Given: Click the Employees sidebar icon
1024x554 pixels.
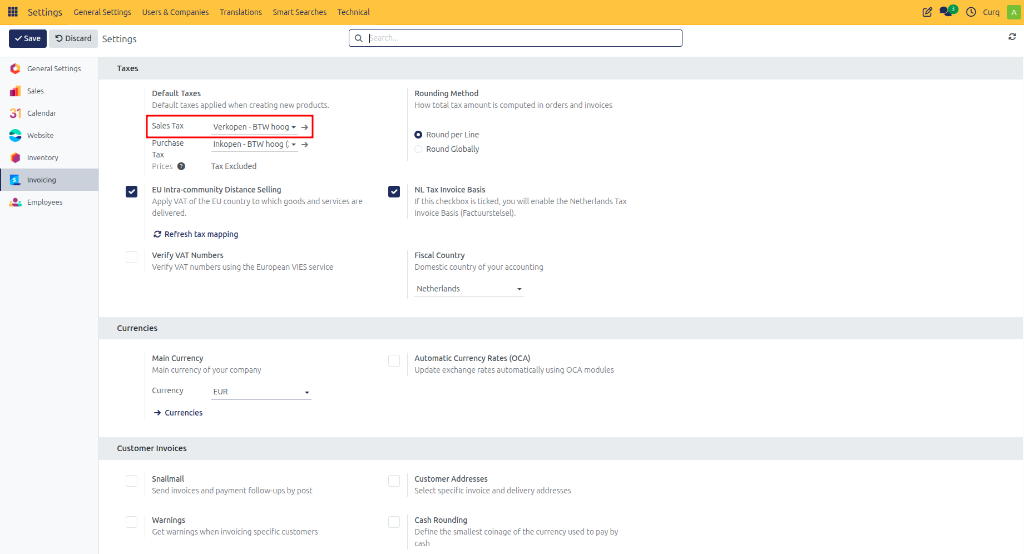Looking at the screenshot, I should coord(15,202).
